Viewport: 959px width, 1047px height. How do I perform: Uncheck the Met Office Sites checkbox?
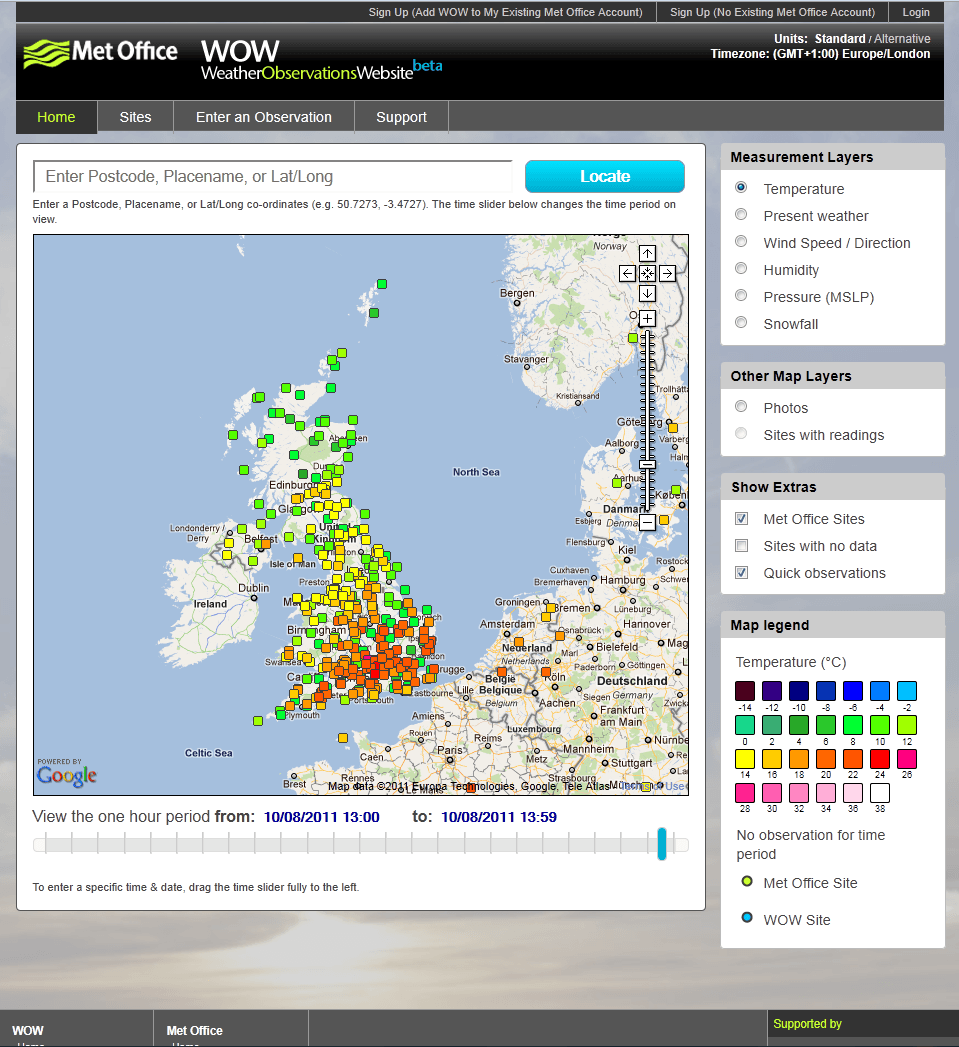[741, 518]
